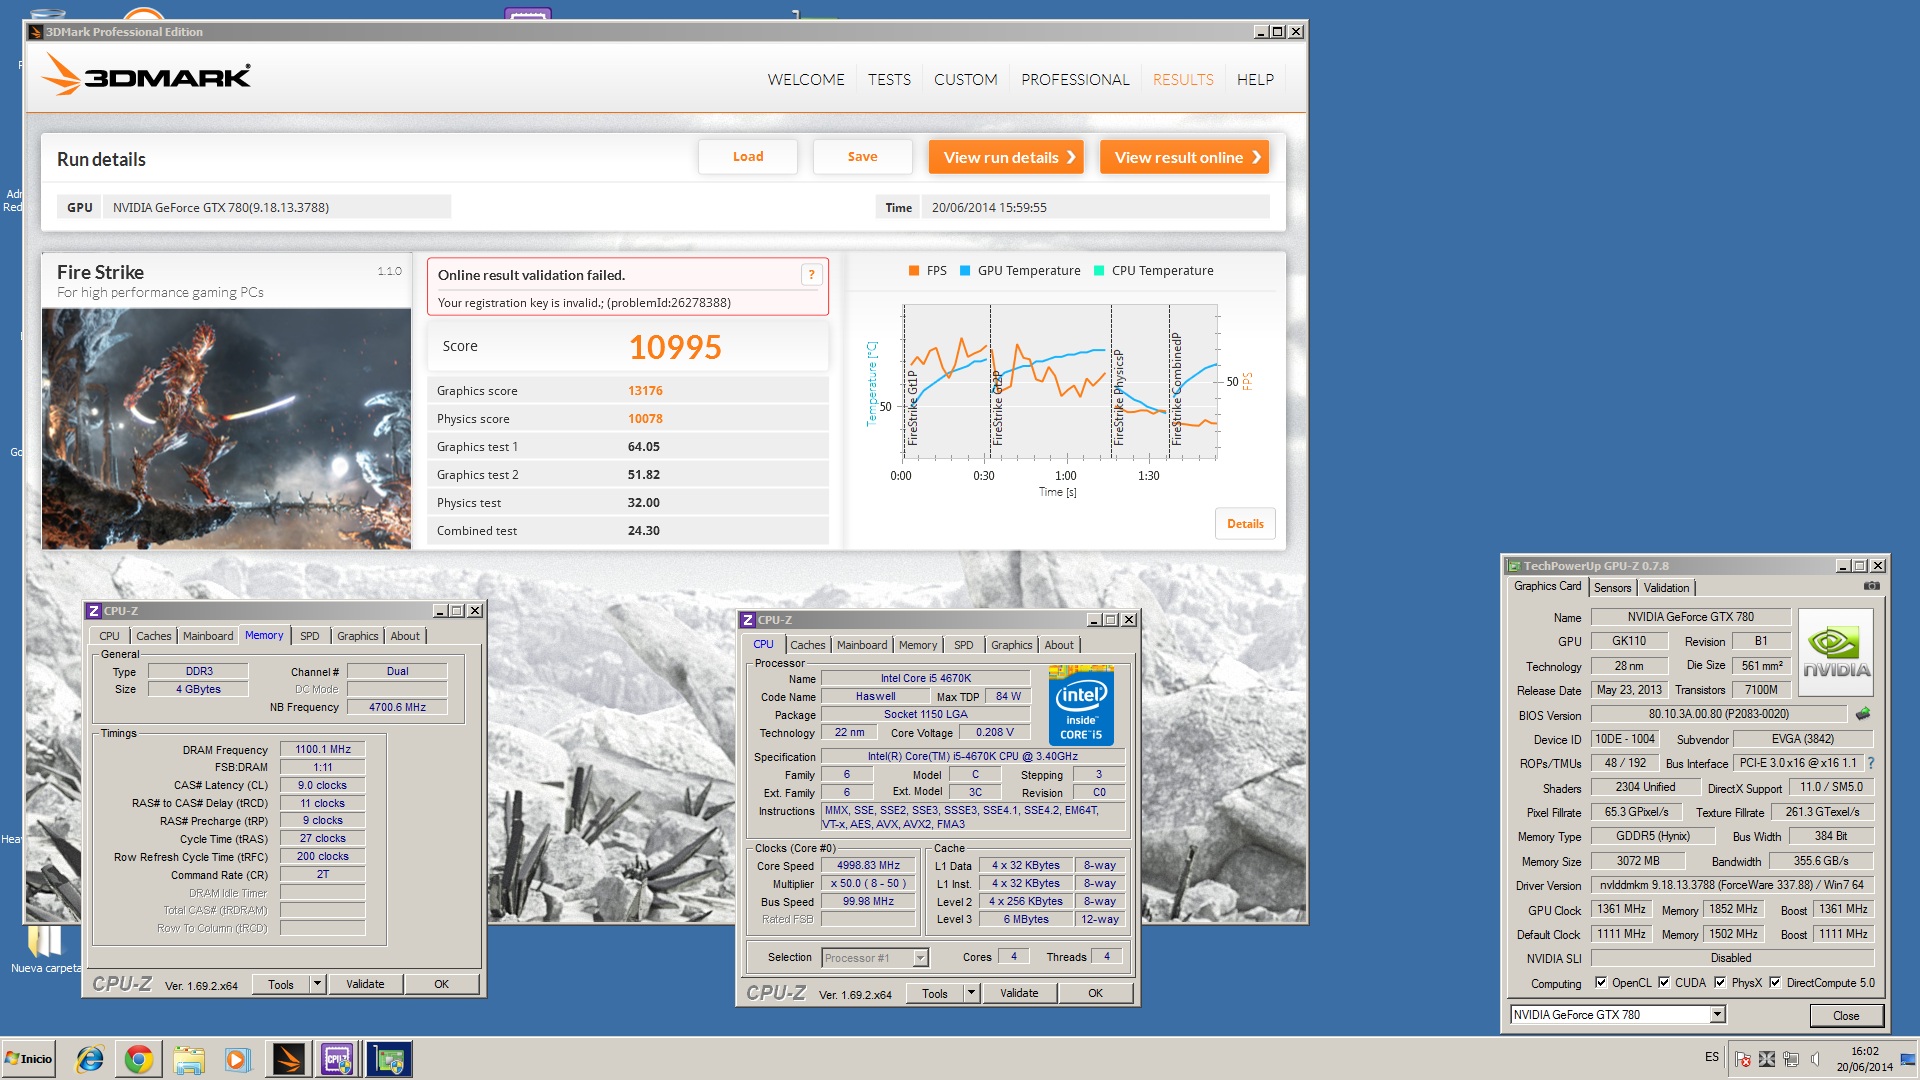Open the Processor #1 selection dropdown

pyautogui.click(x=920, y=958)
